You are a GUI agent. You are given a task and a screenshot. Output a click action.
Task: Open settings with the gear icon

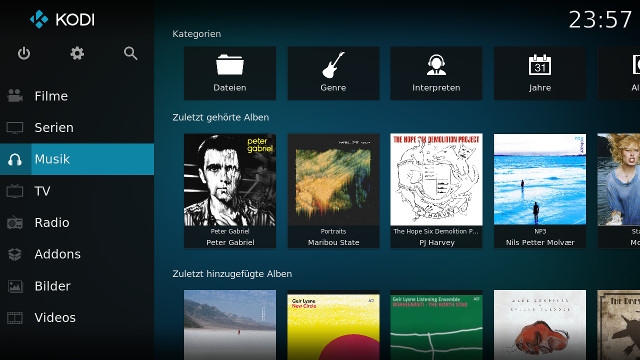click(77, 53)
